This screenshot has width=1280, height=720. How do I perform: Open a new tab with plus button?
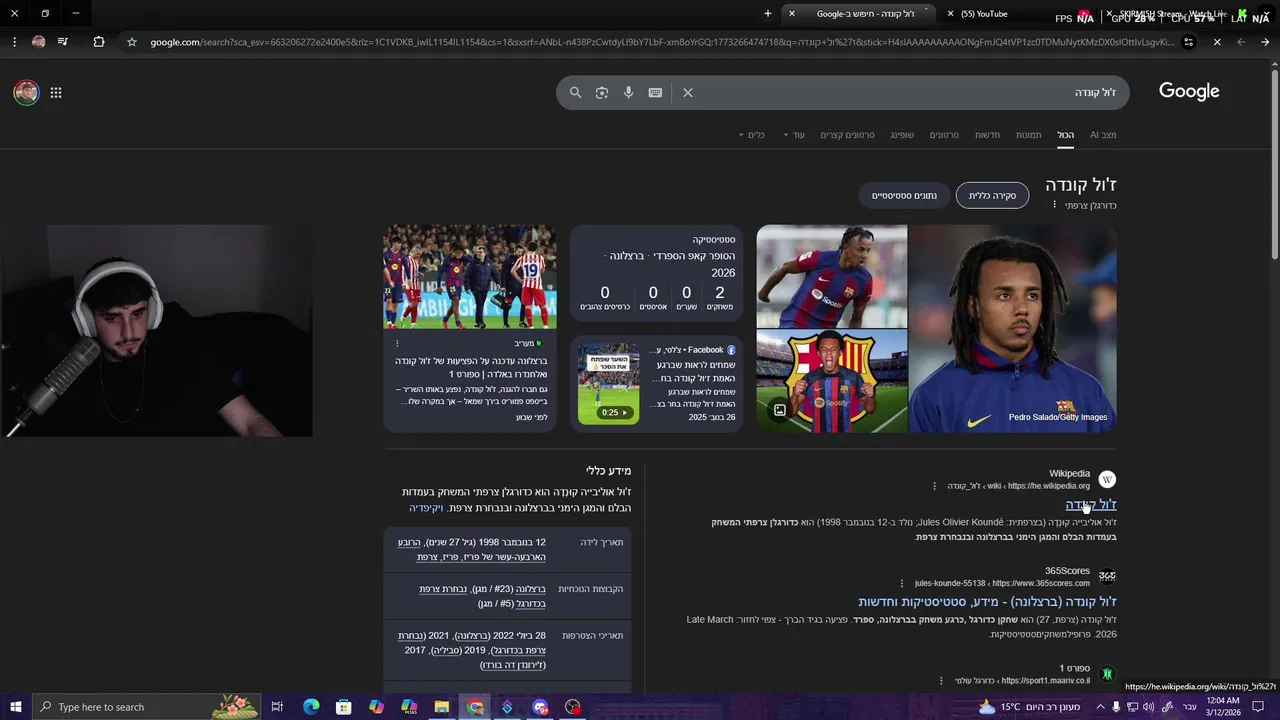pos(768,14)
